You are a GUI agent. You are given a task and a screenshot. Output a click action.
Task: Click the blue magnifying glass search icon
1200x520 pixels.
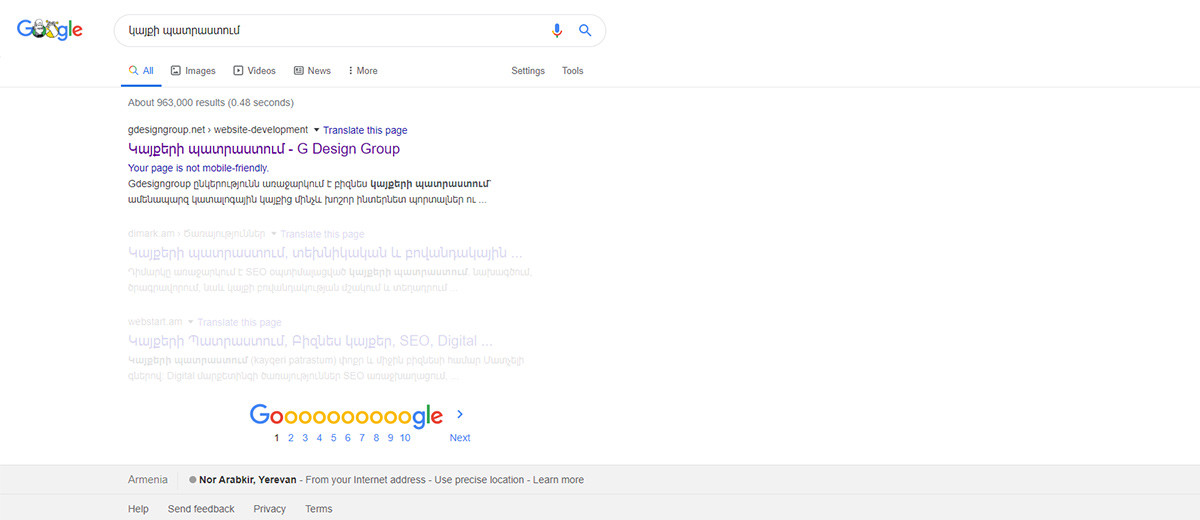pyautogui.click(x=585, y=31)
